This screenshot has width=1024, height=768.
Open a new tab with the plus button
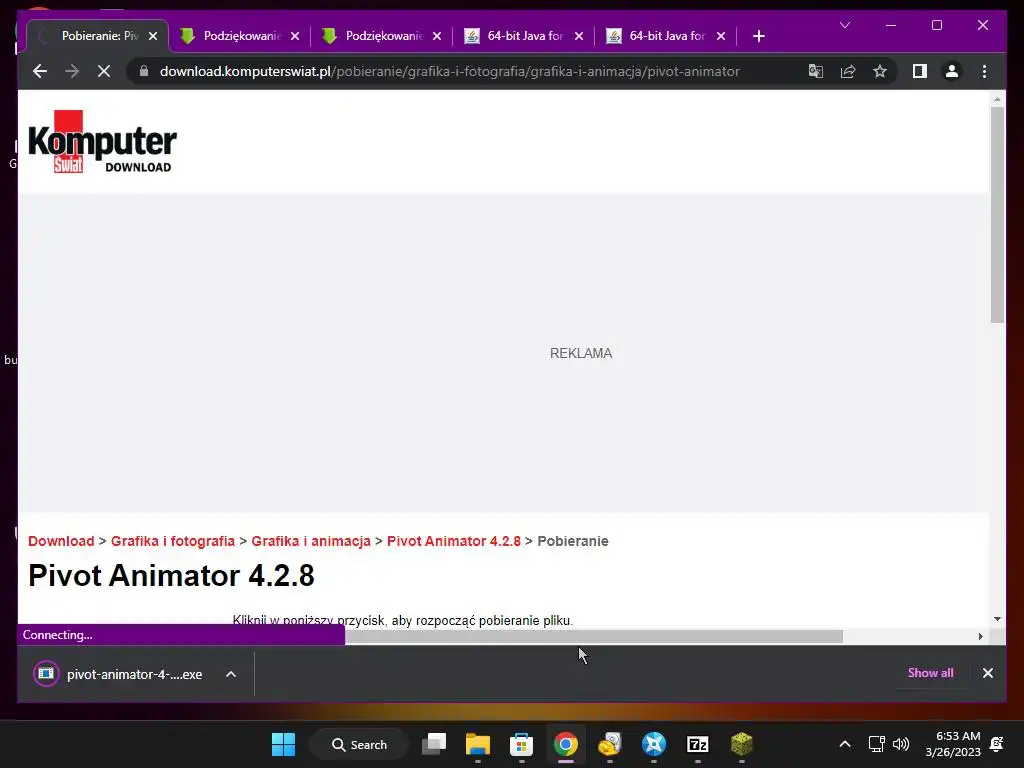[758, 36]
